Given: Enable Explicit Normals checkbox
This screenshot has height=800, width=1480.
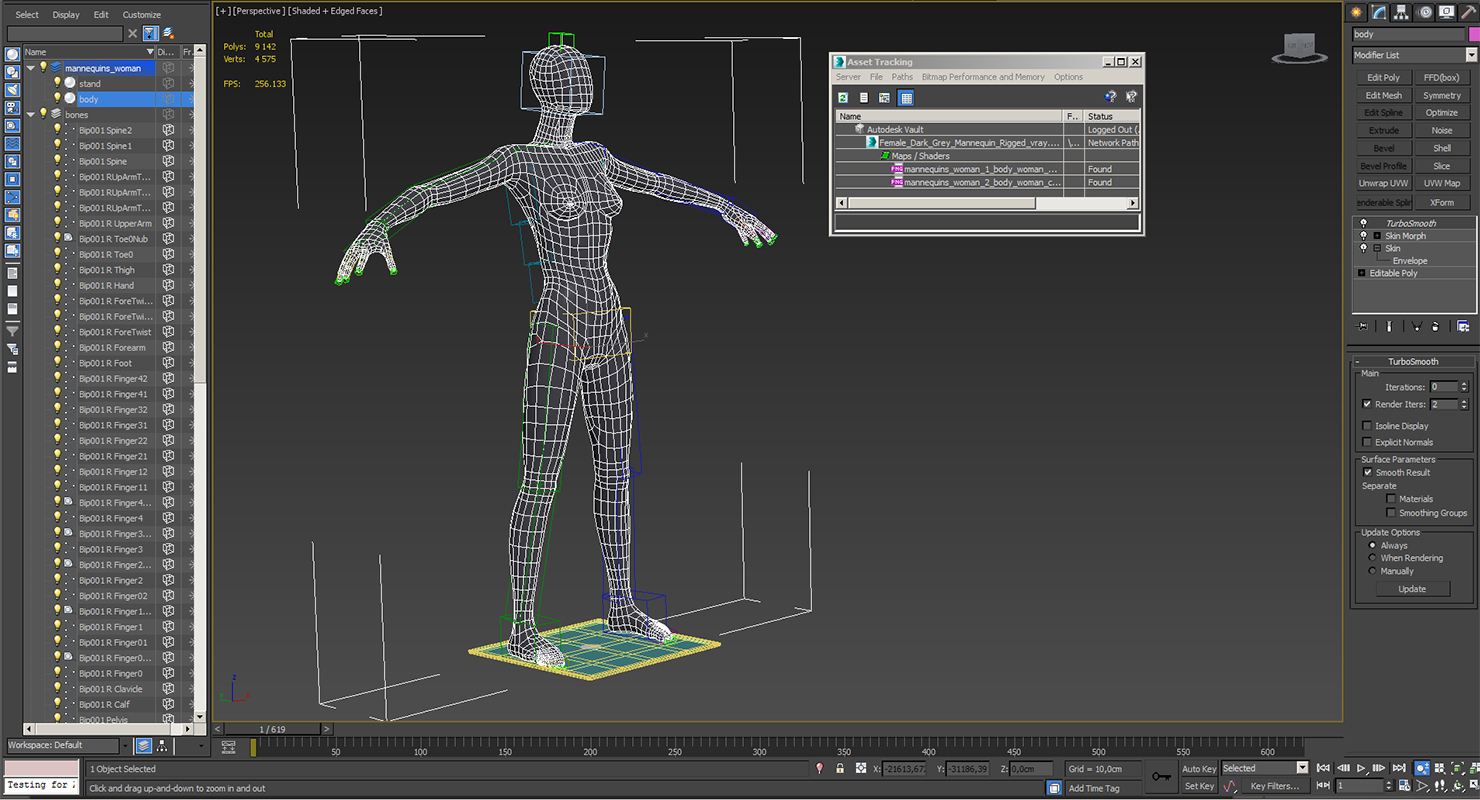Looking at the screenshot, I should [1367, 442].
